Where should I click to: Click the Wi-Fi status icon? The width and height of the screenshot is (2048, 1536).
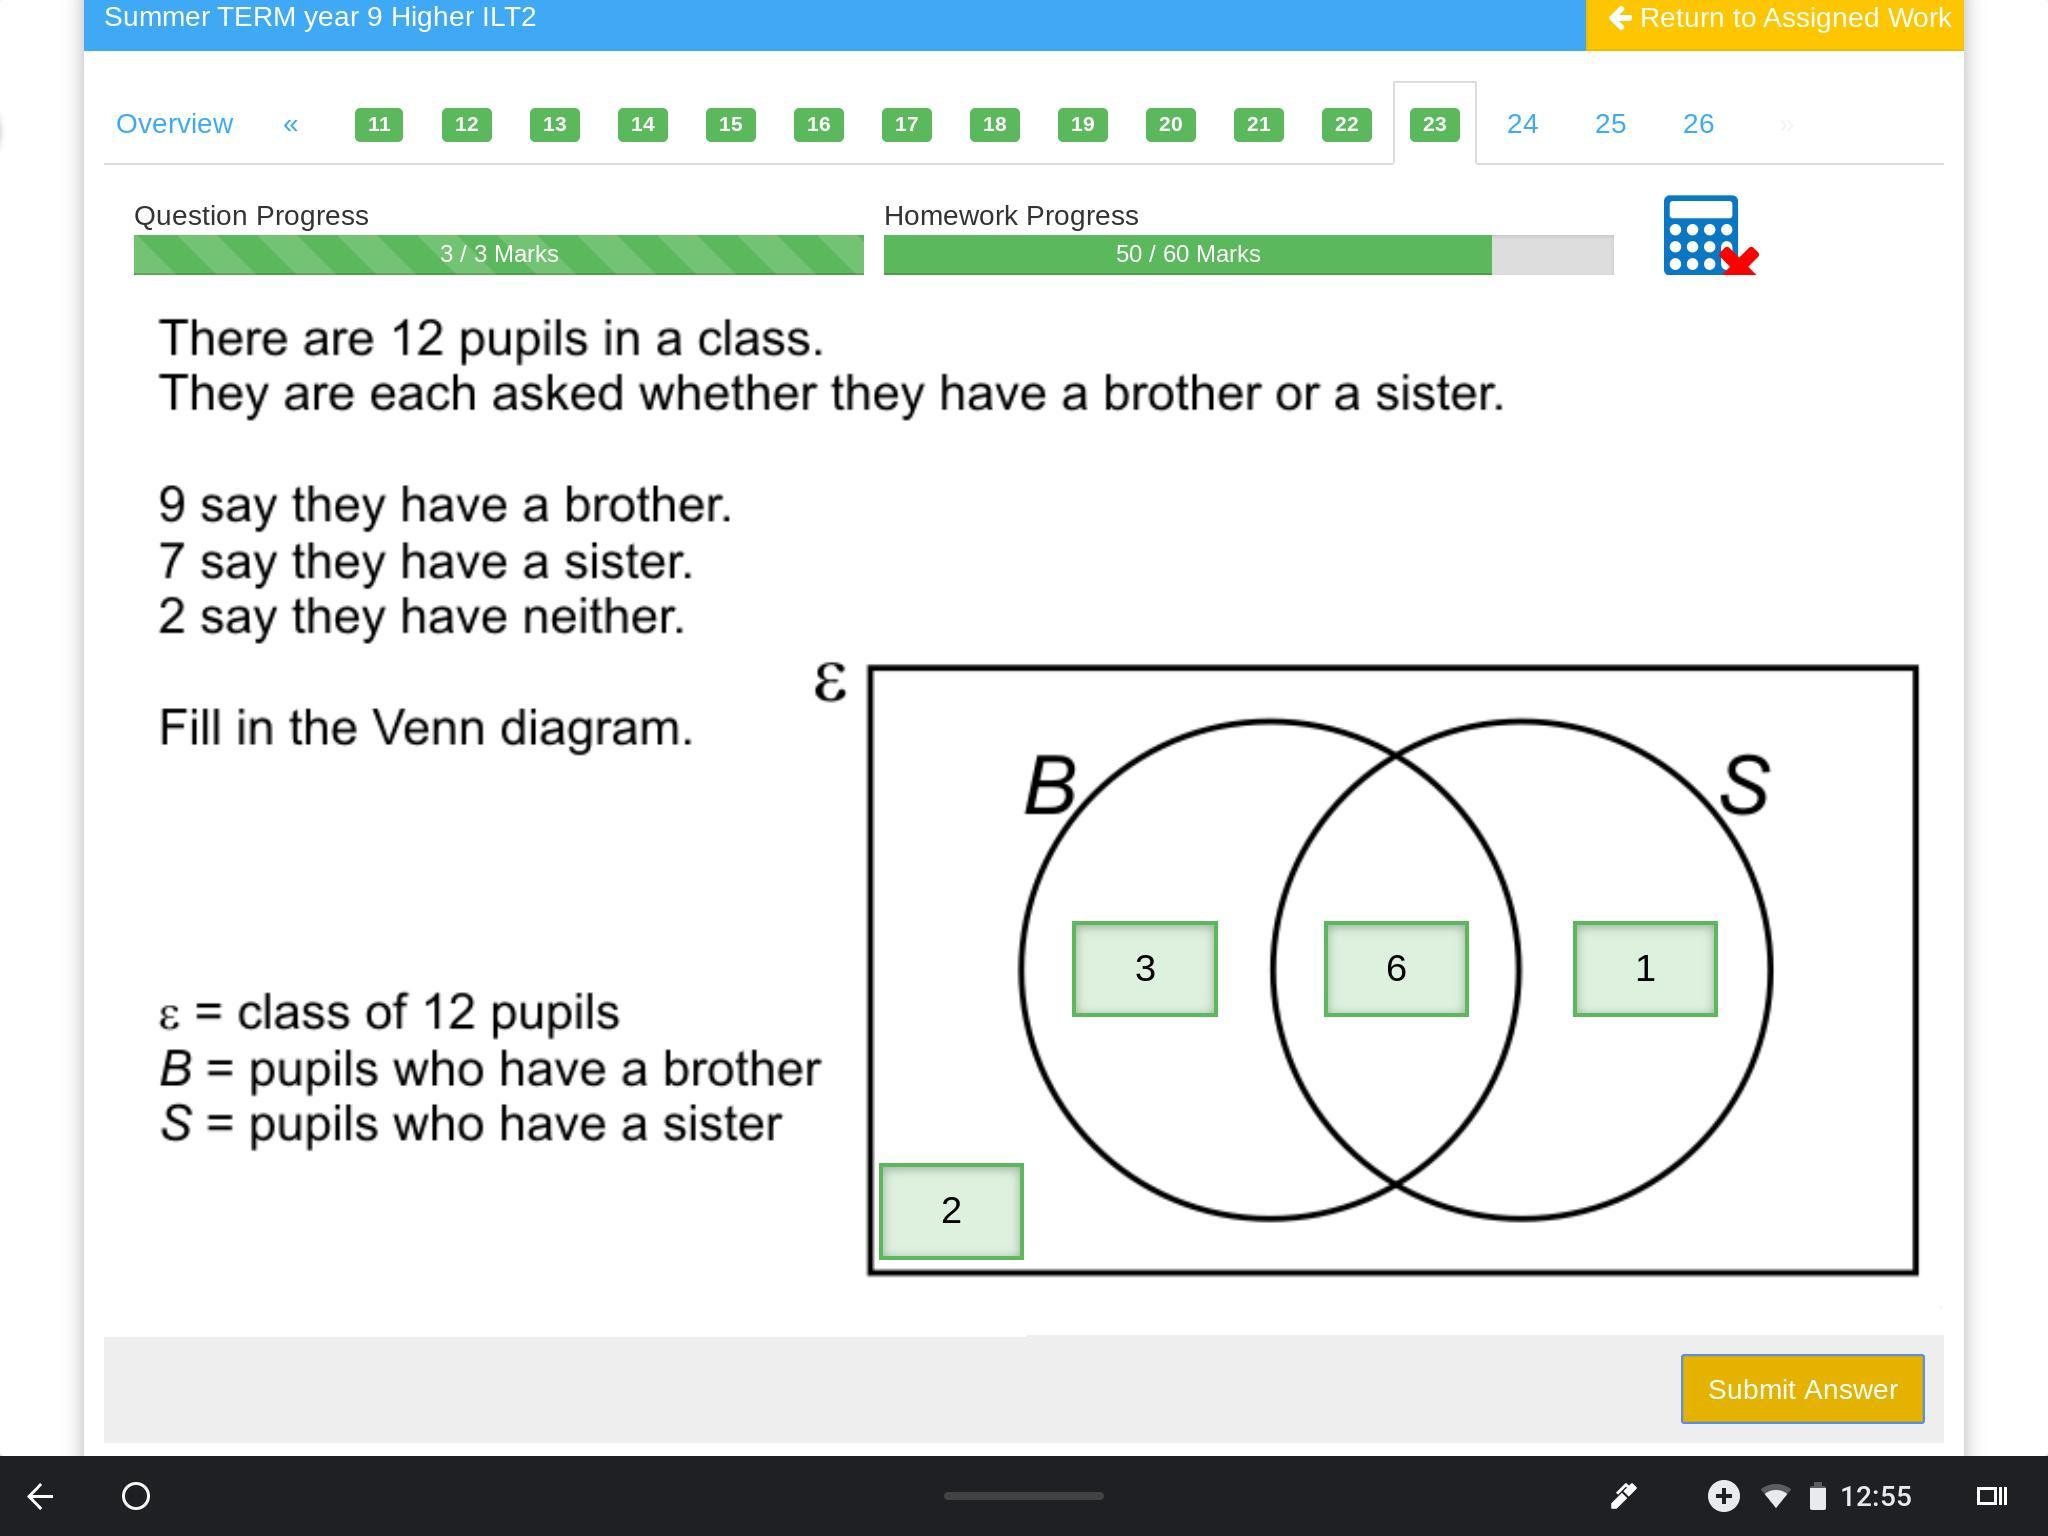[x=1775, y=1496]
